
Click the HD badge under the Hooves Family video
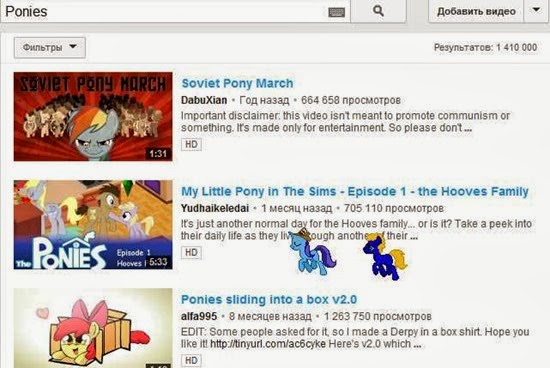[x=191, y=252]
